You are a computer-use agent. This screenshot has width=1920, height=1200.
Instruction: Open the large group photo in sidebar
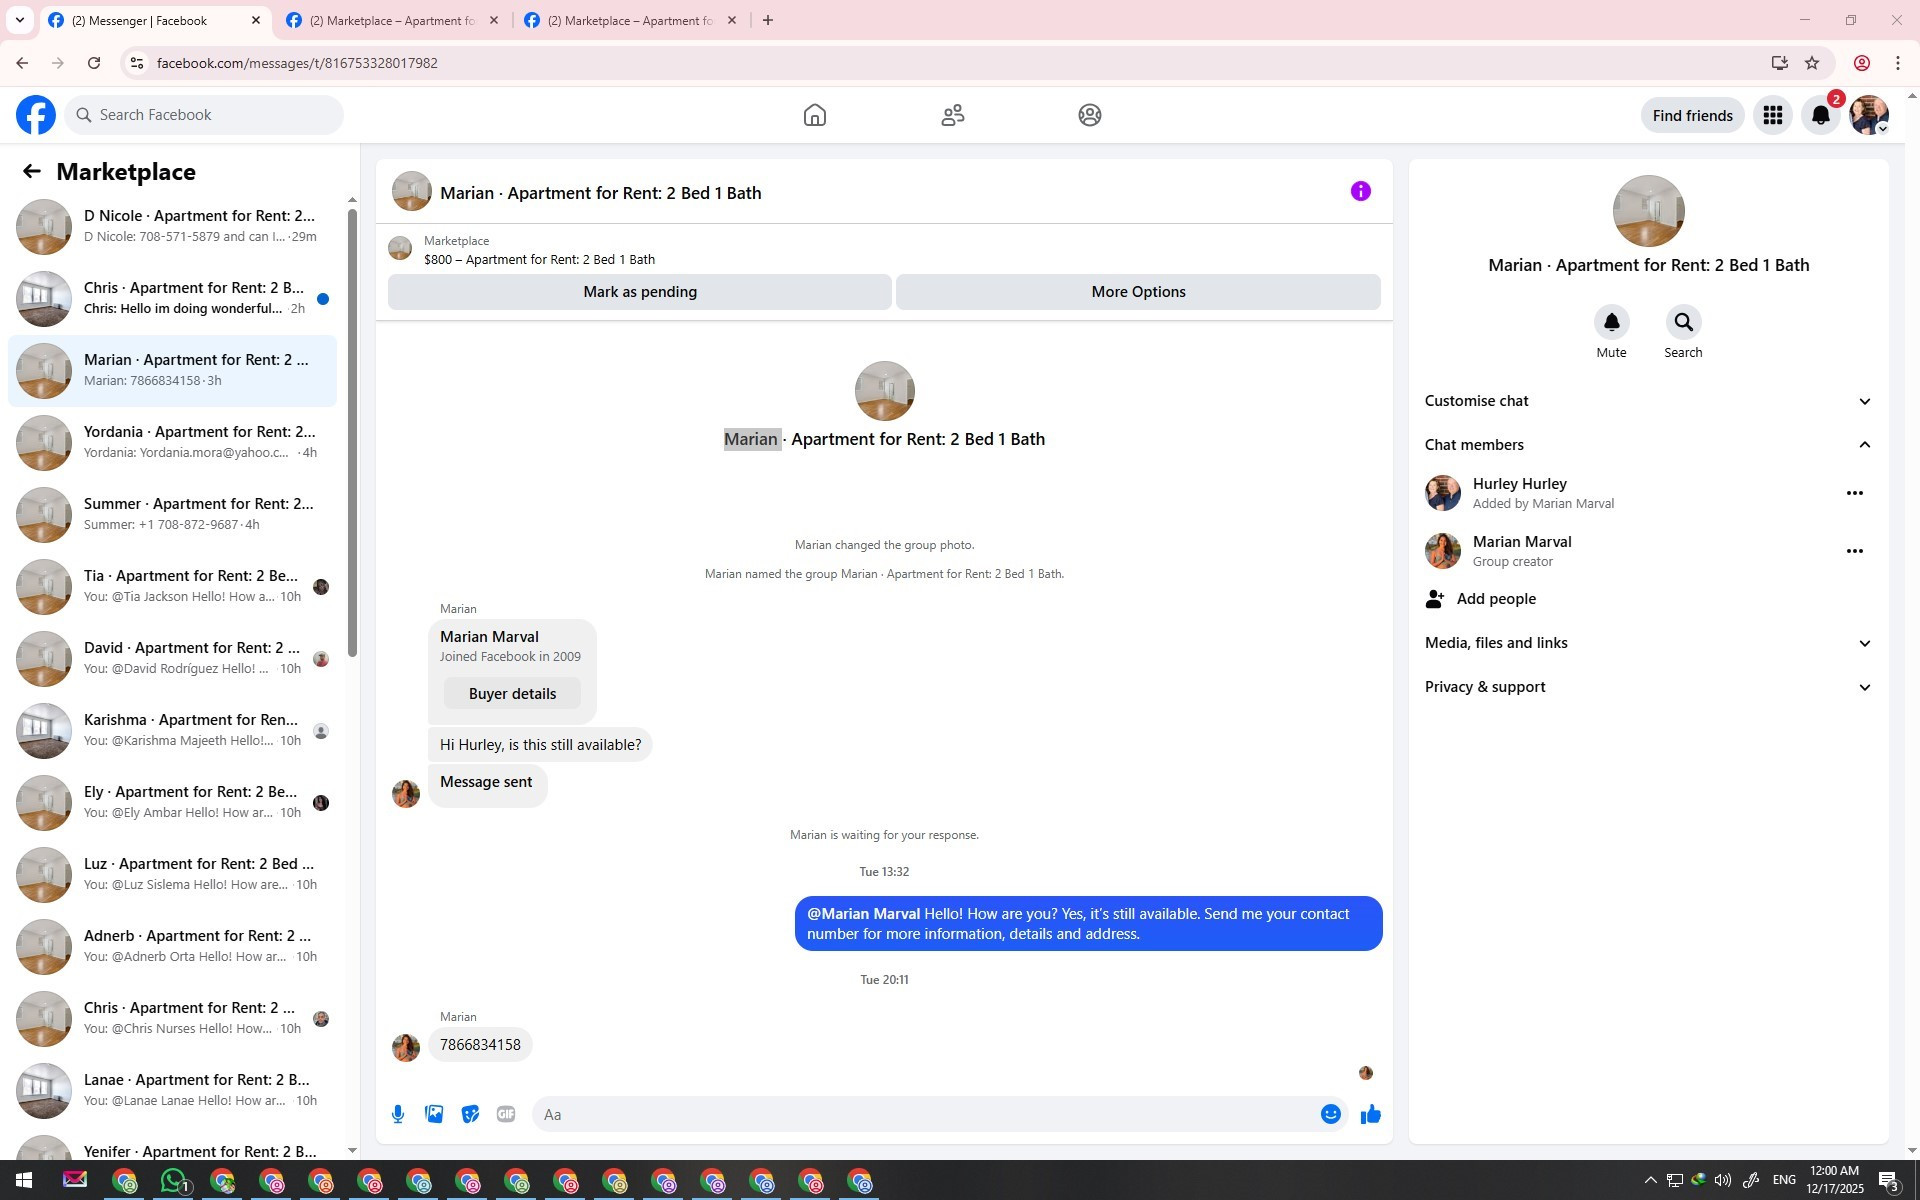click(x=1648, y=211)
